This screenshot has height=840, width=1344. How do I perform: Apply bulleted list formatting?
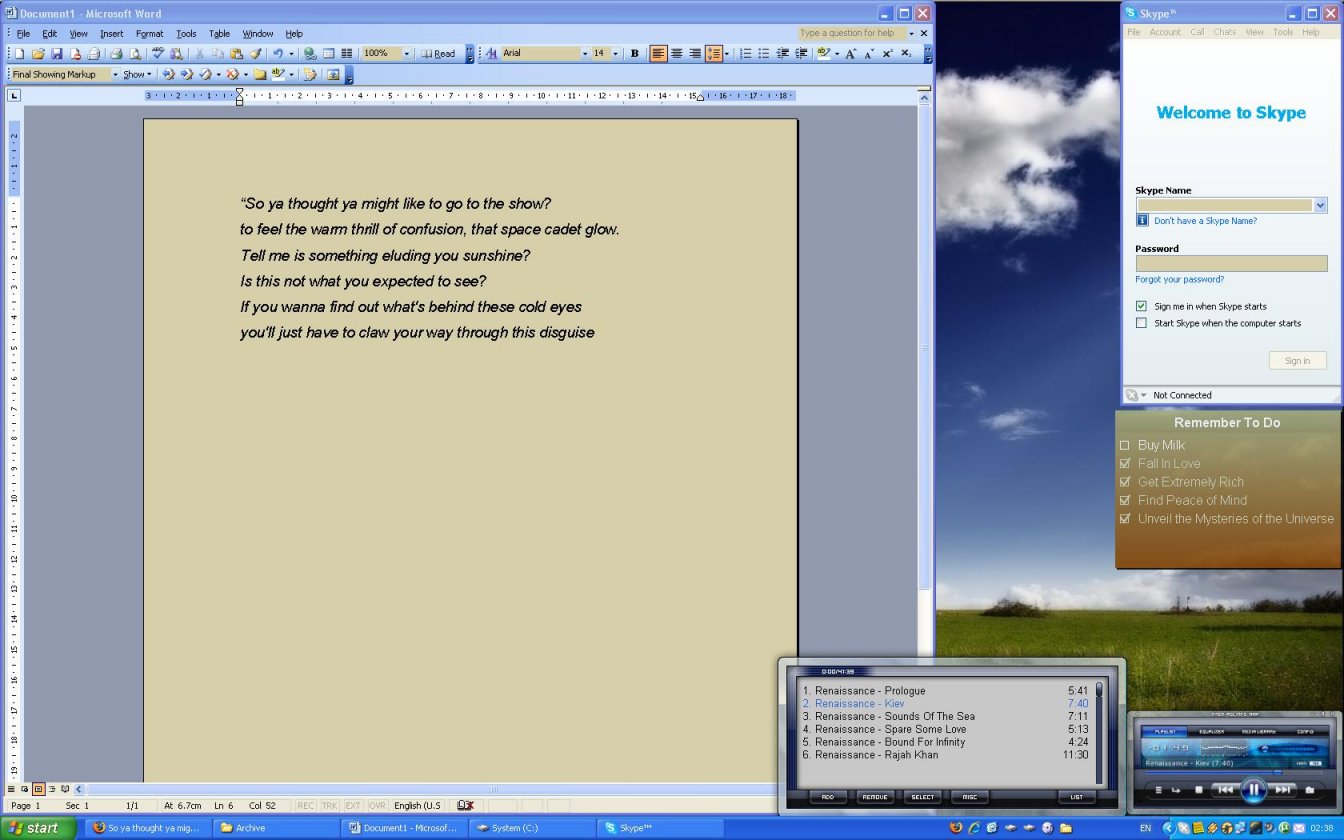coord(764,53)
